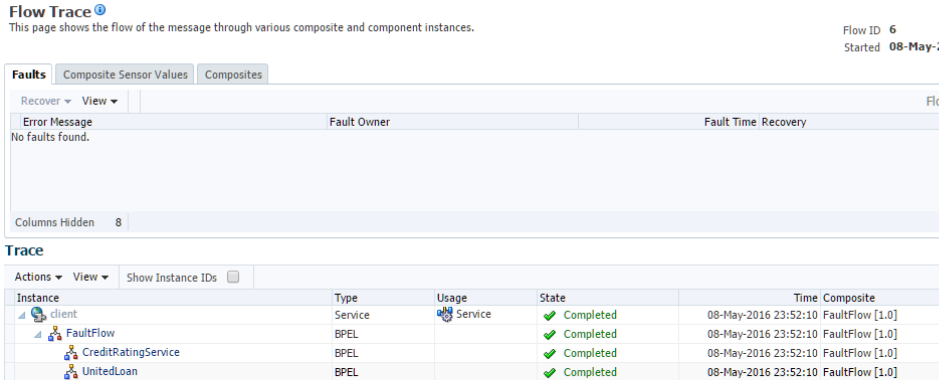This screenshot has height=380, width=939.
Task: Select Completed state in UnitedLoan row
Action: [590, 372]
